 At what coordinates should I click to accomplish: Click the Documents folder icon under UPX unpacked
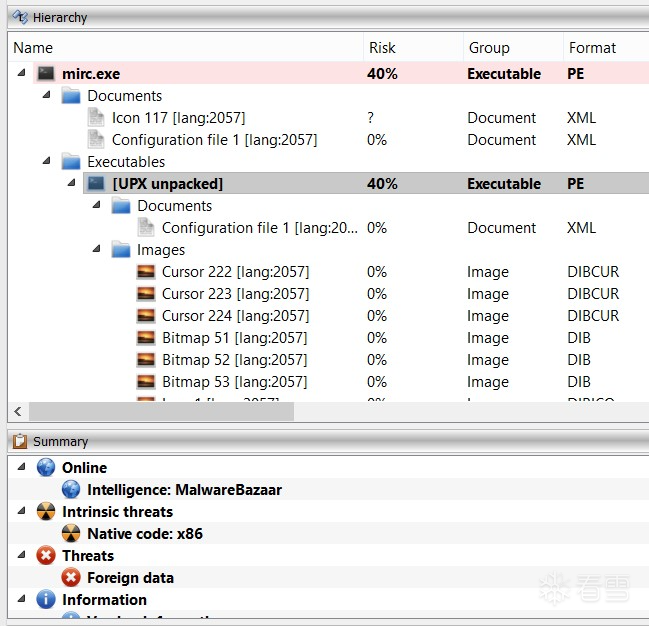(121, 206)
